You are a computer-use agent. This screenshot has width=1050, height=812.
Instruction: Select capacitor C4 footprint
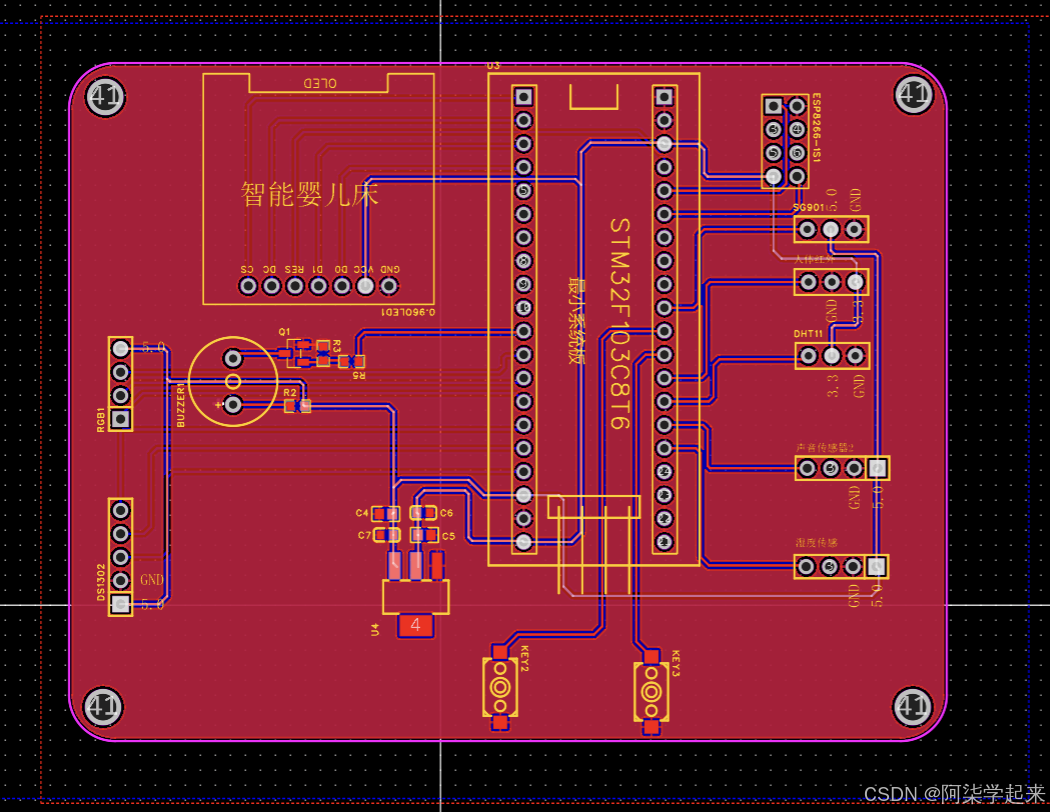click(x=386, y=513)
